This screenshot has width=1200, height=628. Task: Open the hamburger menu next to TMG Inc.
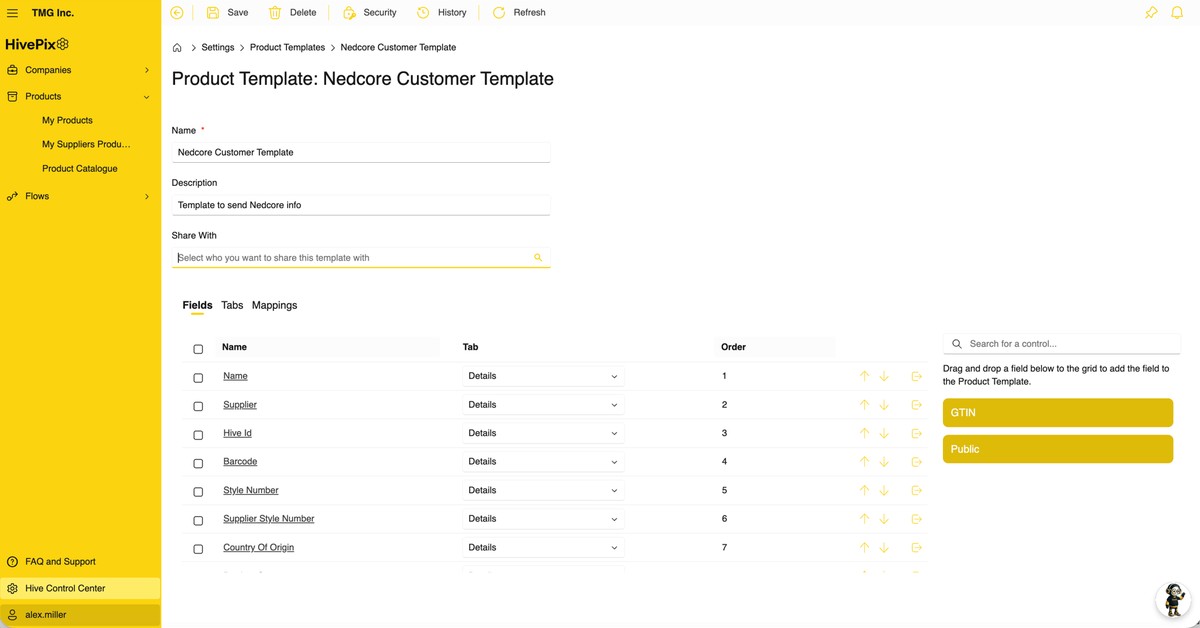(12, 13)
